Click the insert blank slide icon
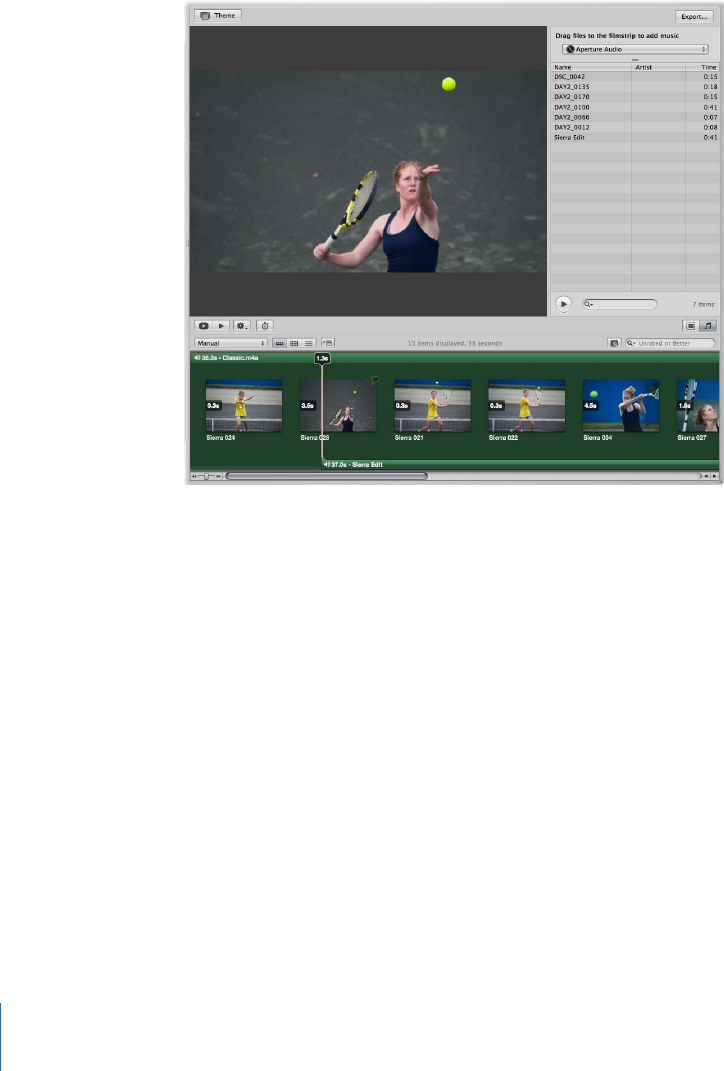 pos(328,343)
